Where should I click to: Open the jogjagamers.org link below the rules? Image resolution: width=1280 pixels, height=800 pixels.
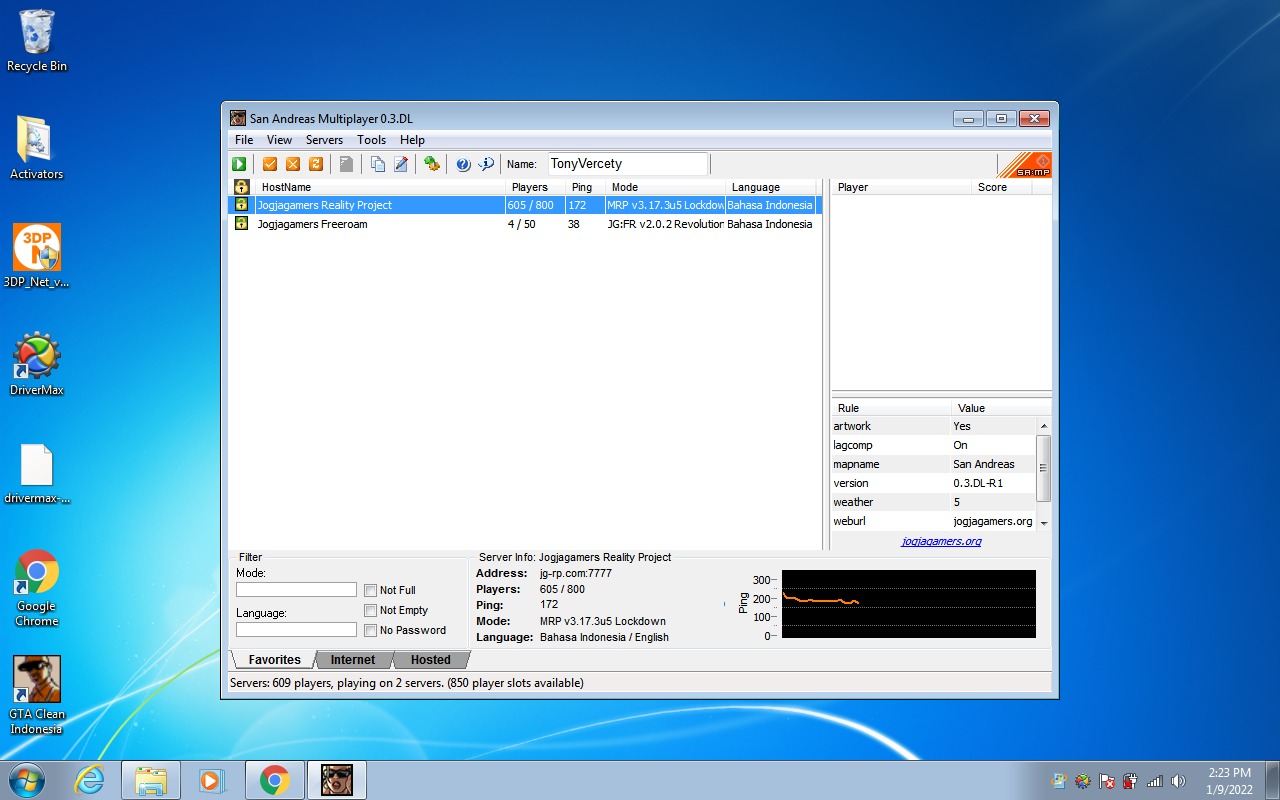point(941,541)
